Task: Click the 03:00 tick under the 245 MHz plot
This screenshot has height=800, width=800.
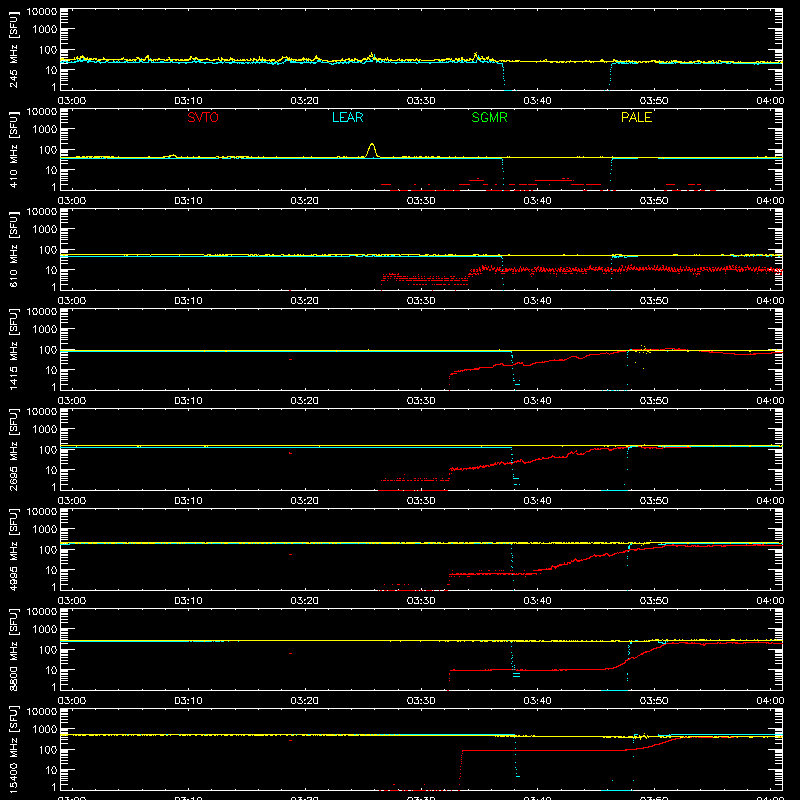Action: pos(72,101)
